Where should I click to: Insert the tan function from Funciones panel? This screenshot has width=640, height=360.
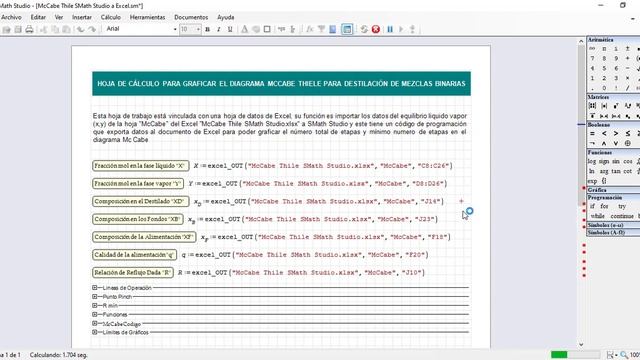coord(616,171)
